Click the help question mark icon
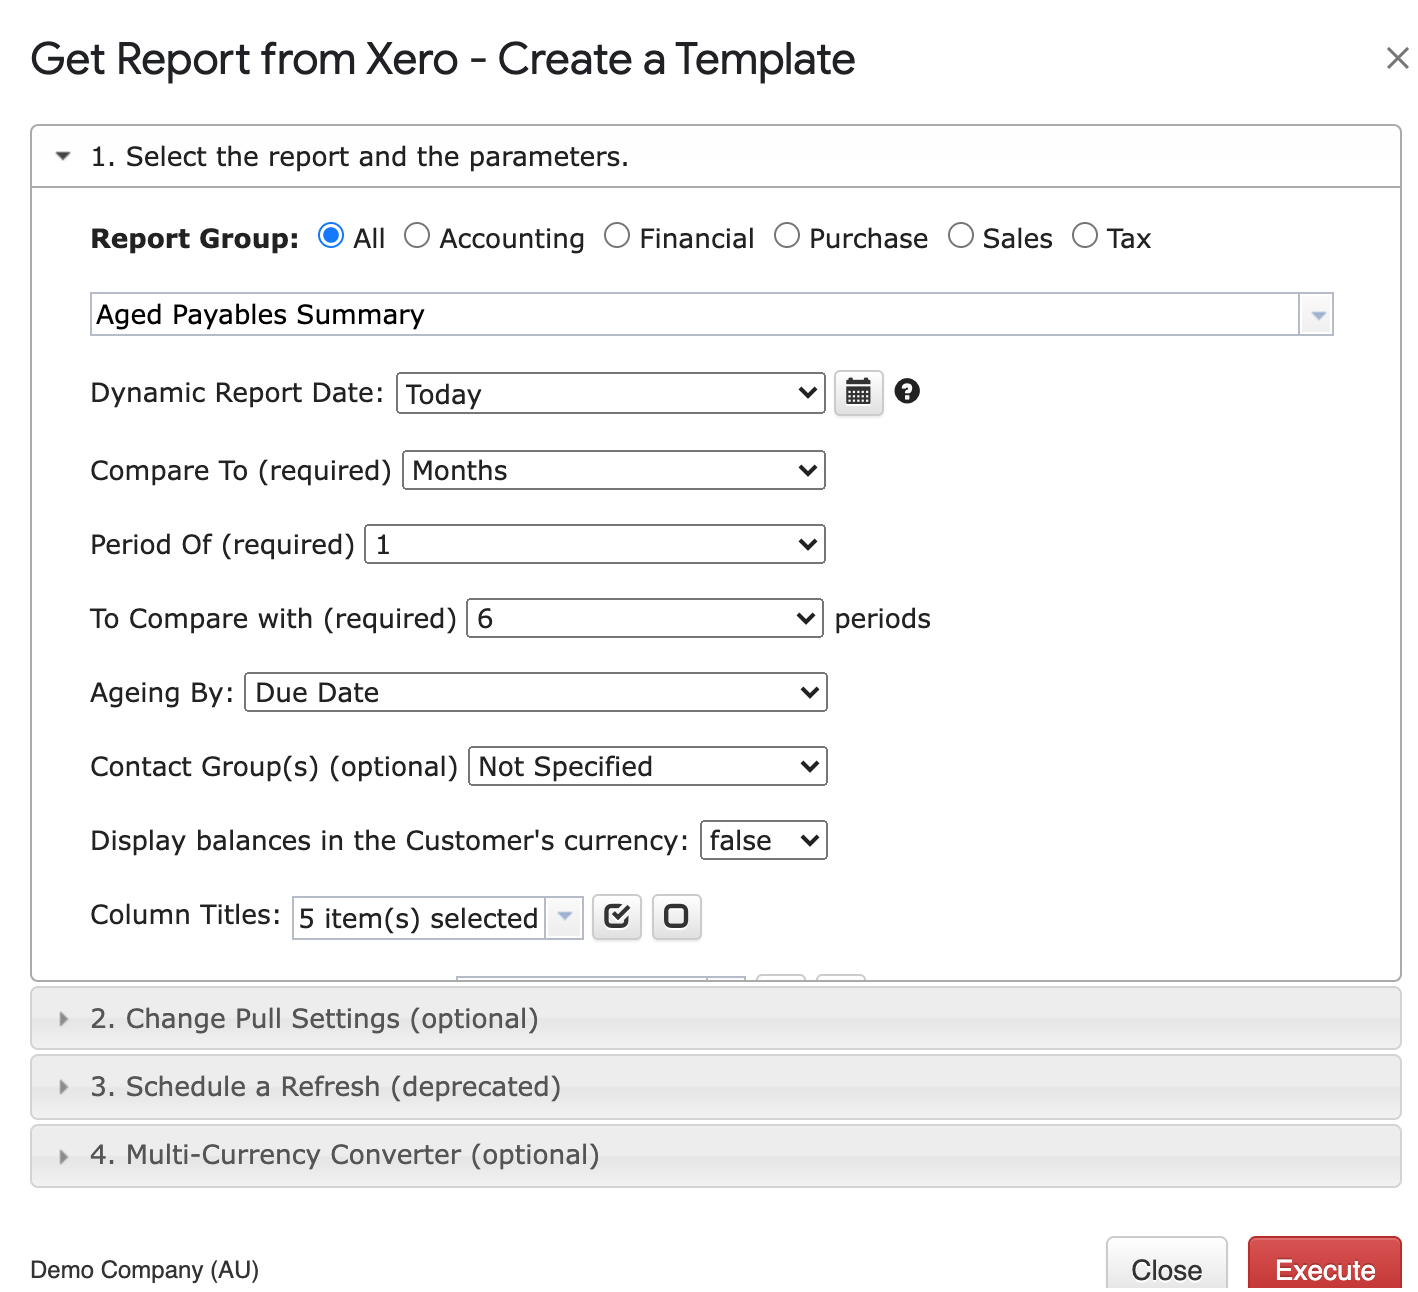 pos(907,391)
